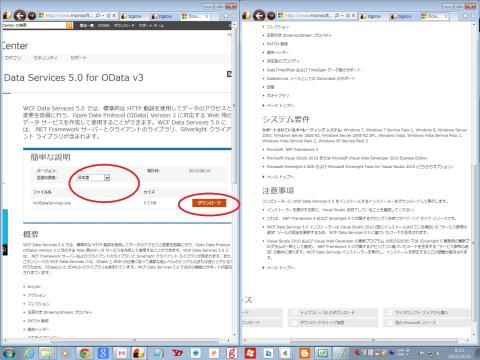Click the WcfDataServices.exe file name
Screen dimensions: 480x360
pyautogui.click(x=52, y=203)
